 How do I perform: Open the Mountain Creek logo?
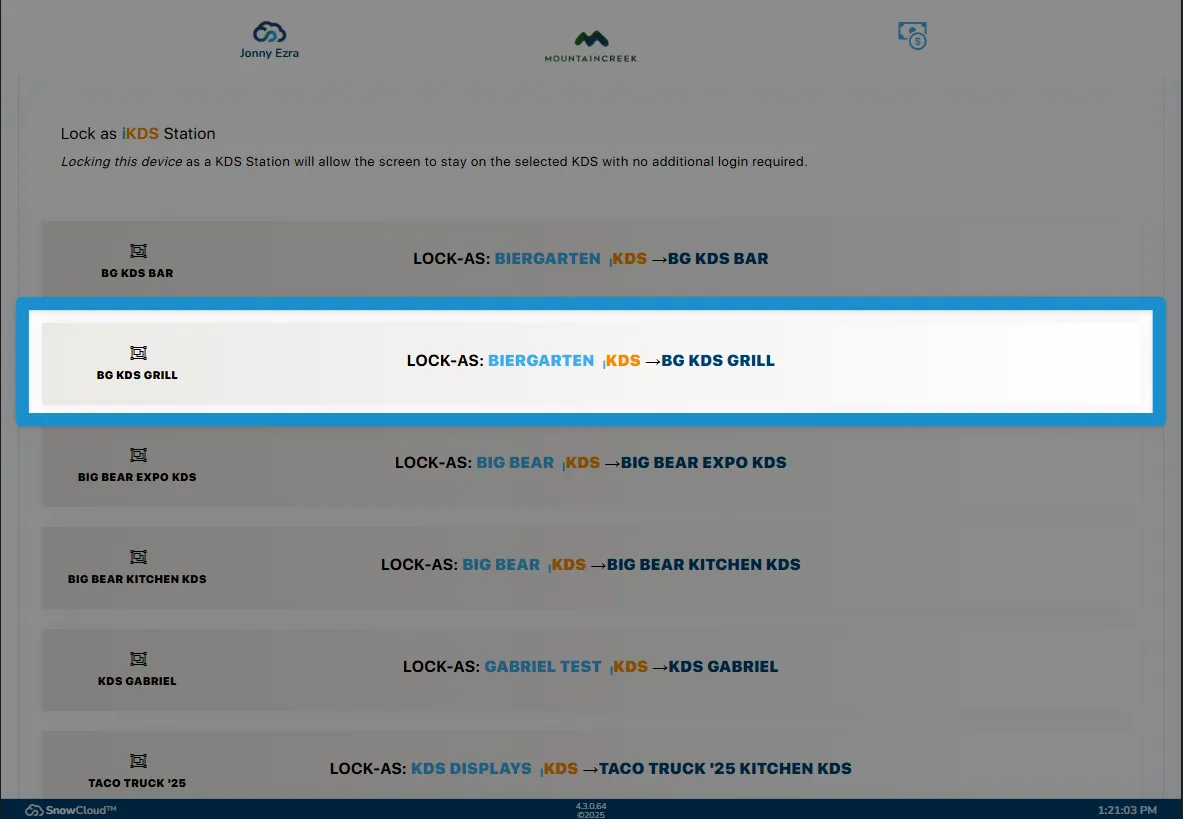(591, 46)
